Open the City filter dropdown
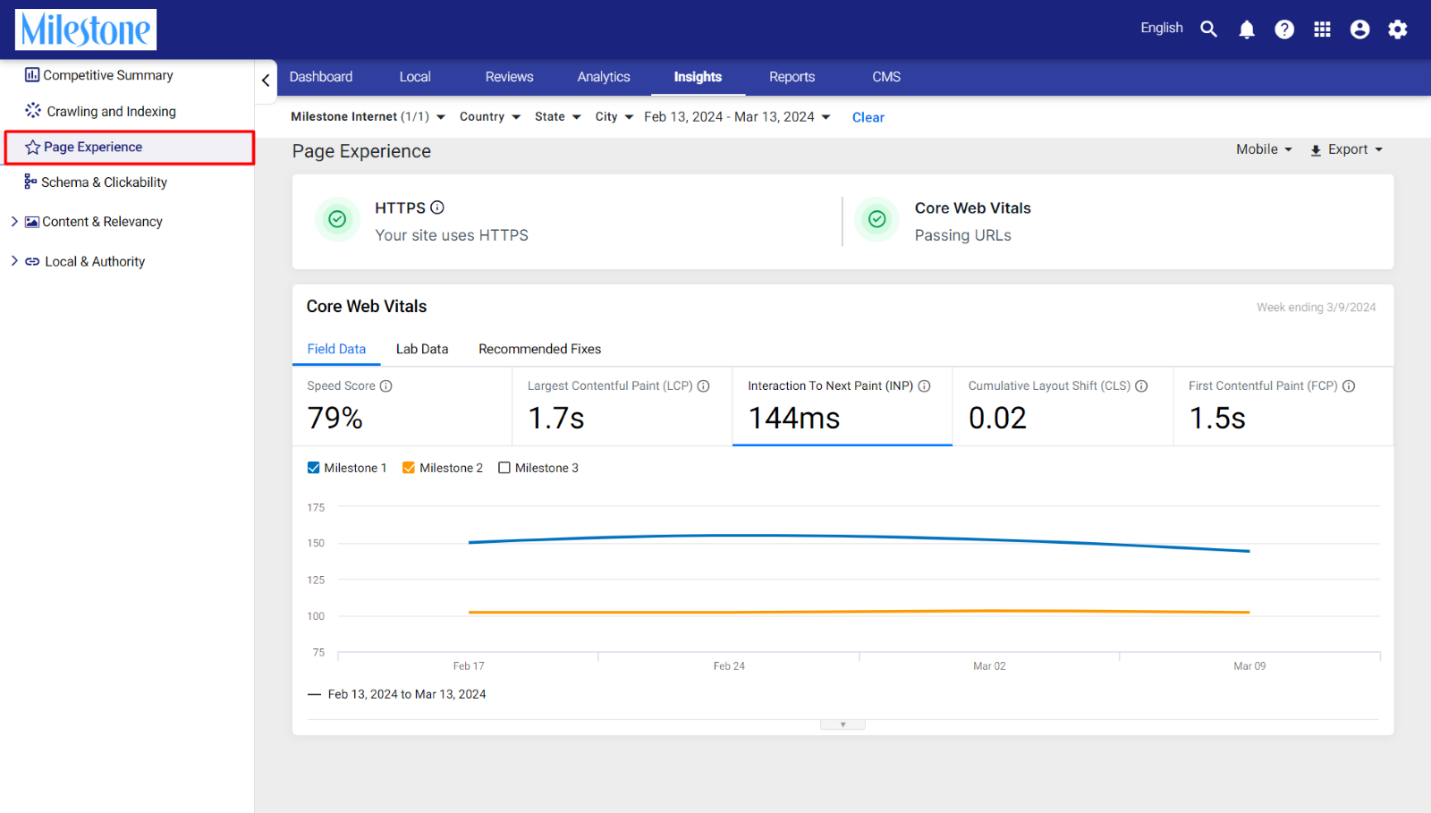 click(x=615, y=117)
